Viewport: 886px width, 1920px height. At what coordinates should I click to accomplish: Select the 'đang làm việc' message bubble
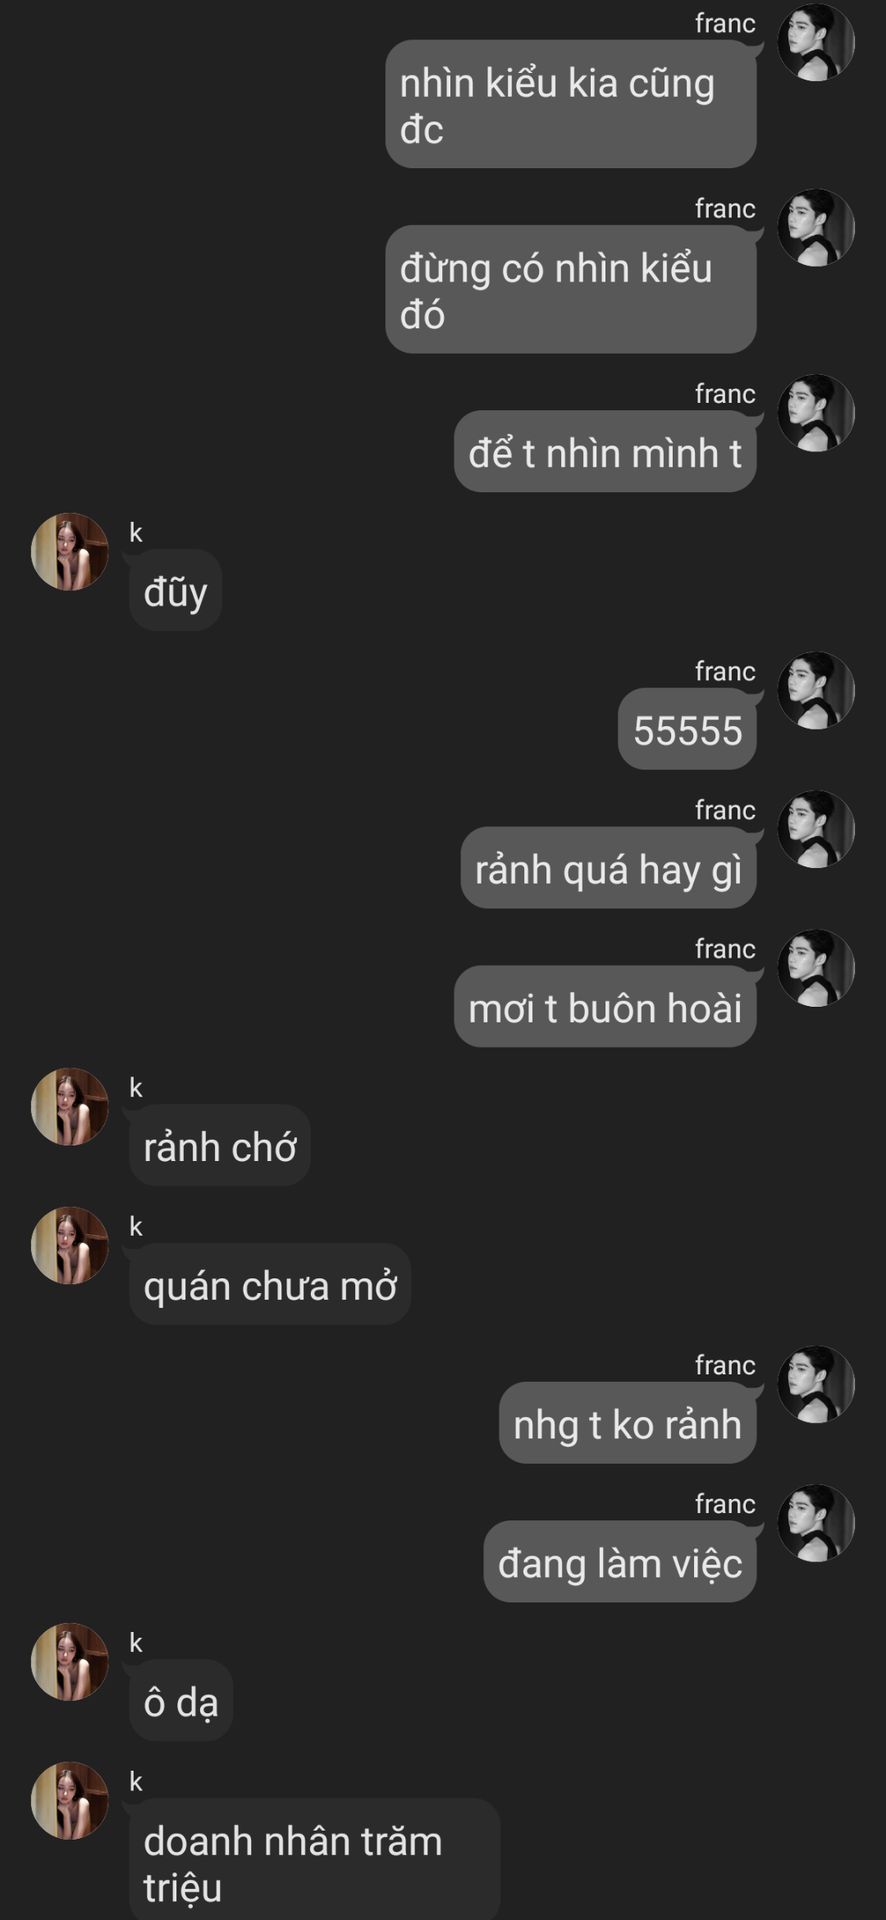pos(620,1562)
